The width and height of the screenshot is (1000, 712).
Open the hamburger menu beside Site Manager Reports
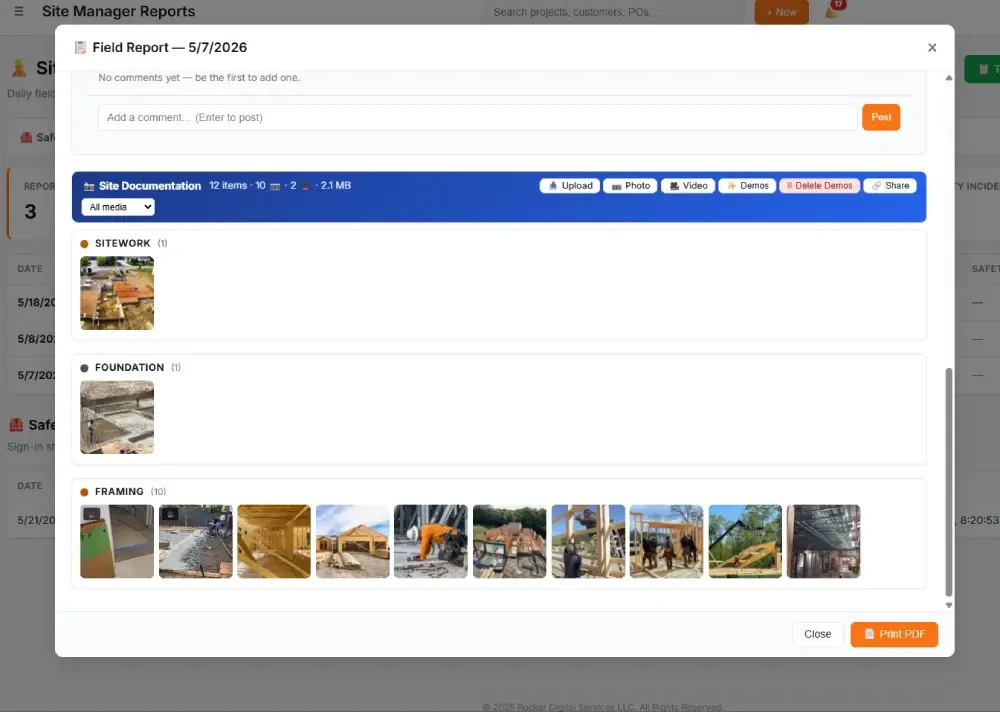18,11
